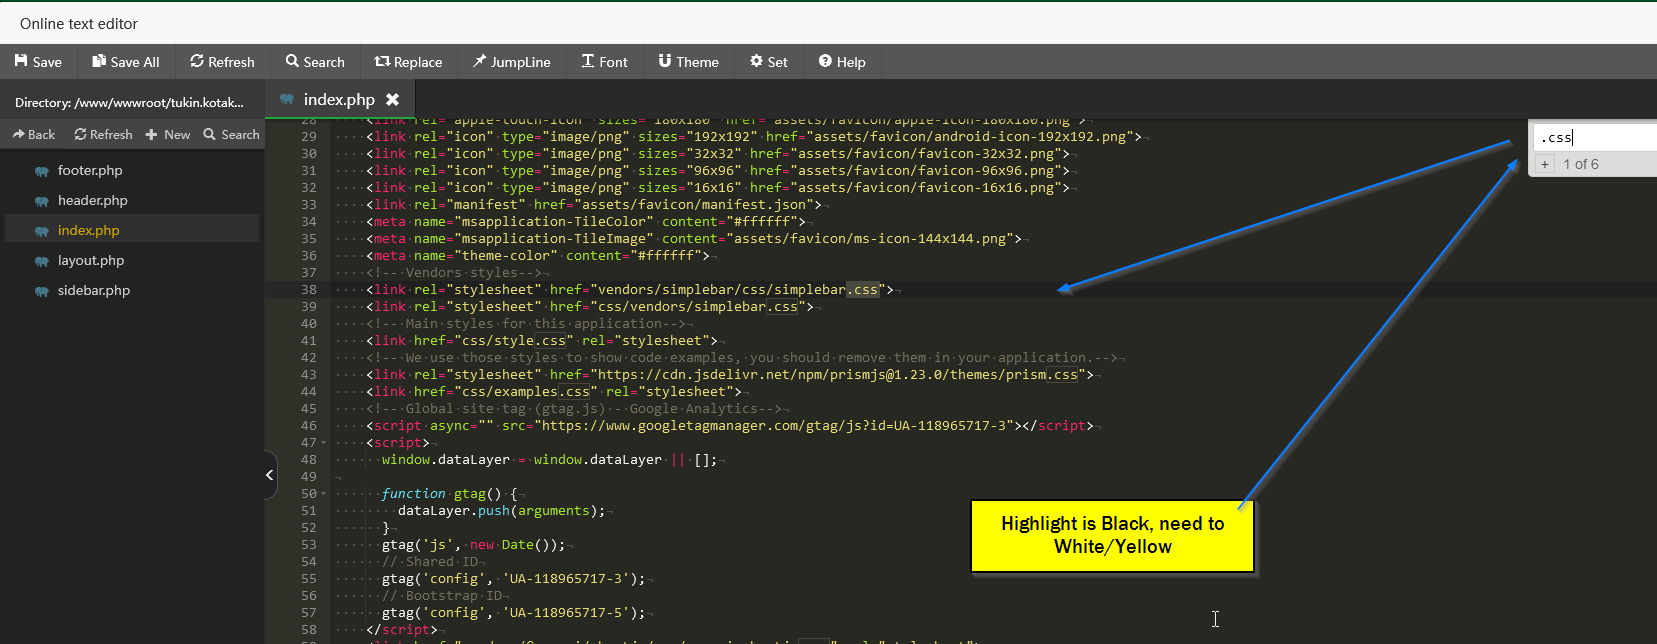This screenshot has width=1657, height=644.
Task: Refresh the editor using the top toolbar
Action: [x=222, y=62]
